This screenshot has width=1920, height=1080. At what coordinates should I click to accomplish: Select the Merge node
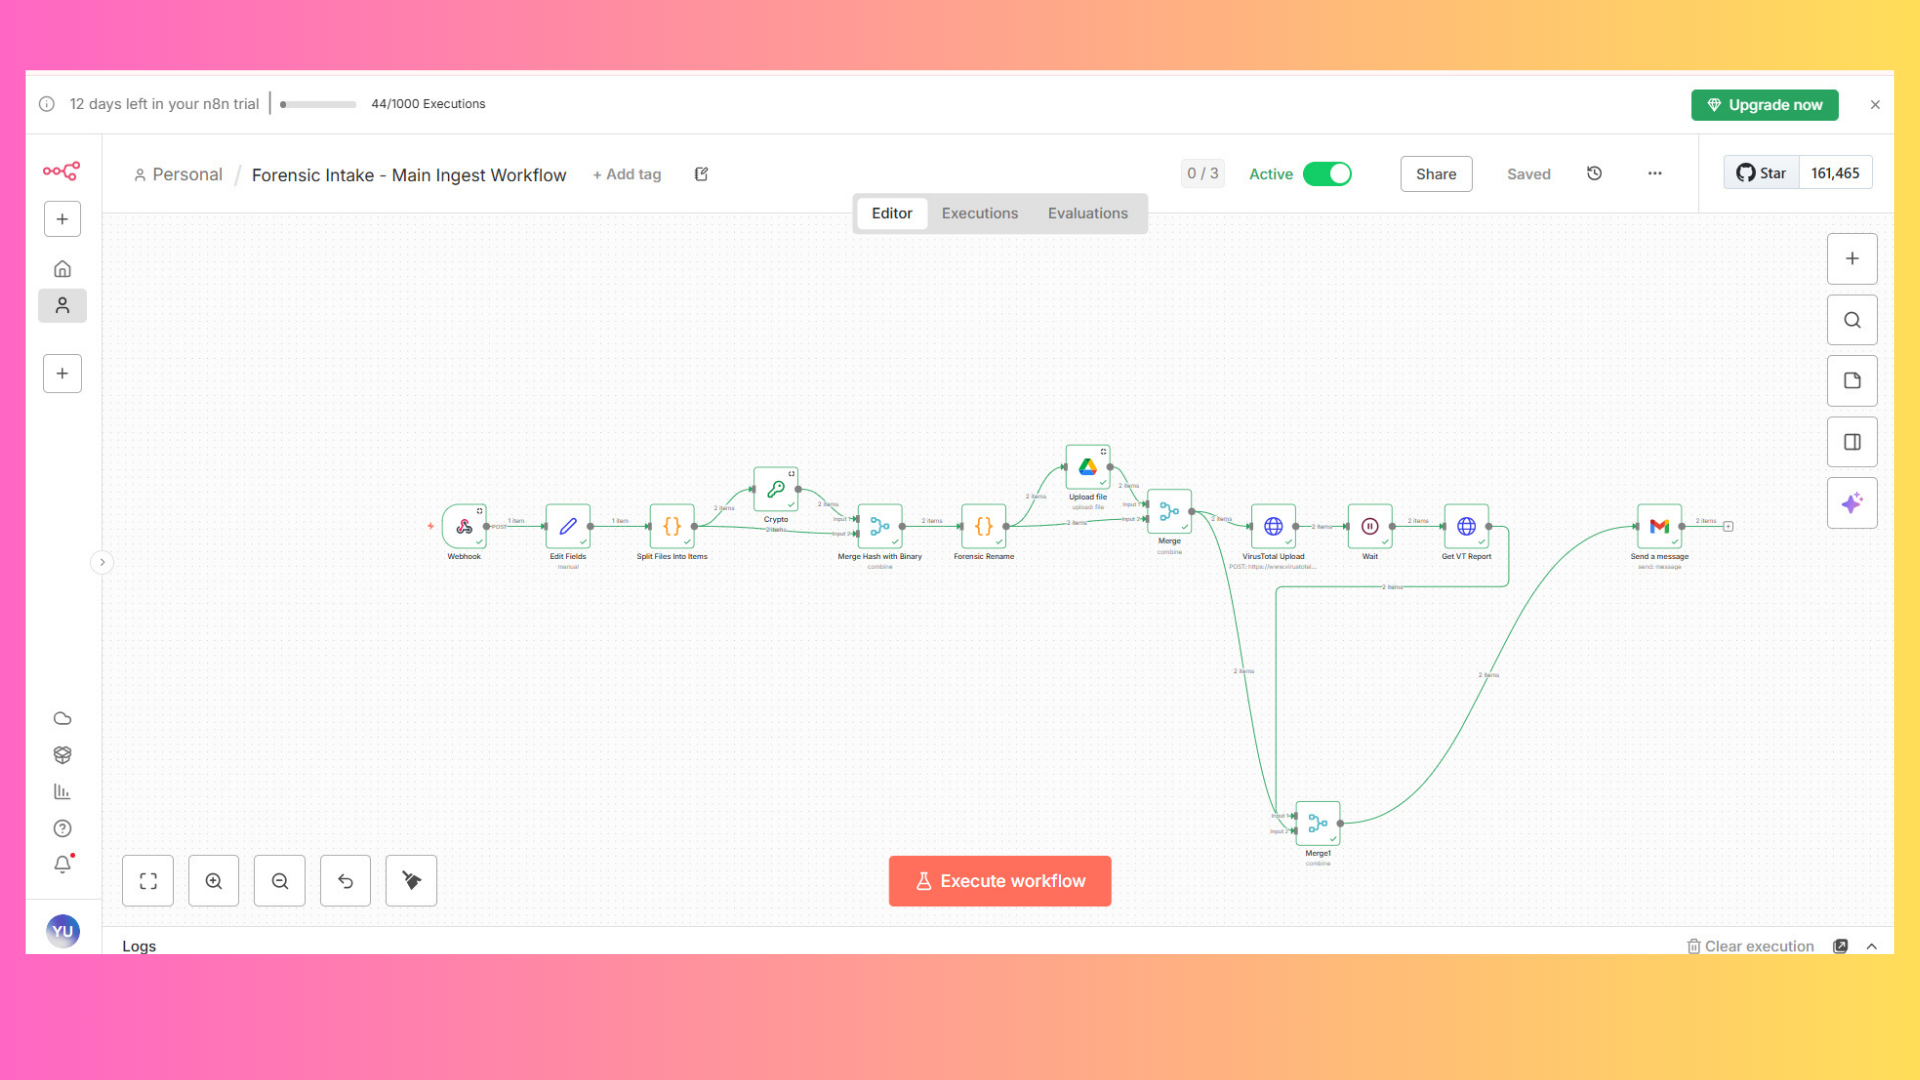1170,511
